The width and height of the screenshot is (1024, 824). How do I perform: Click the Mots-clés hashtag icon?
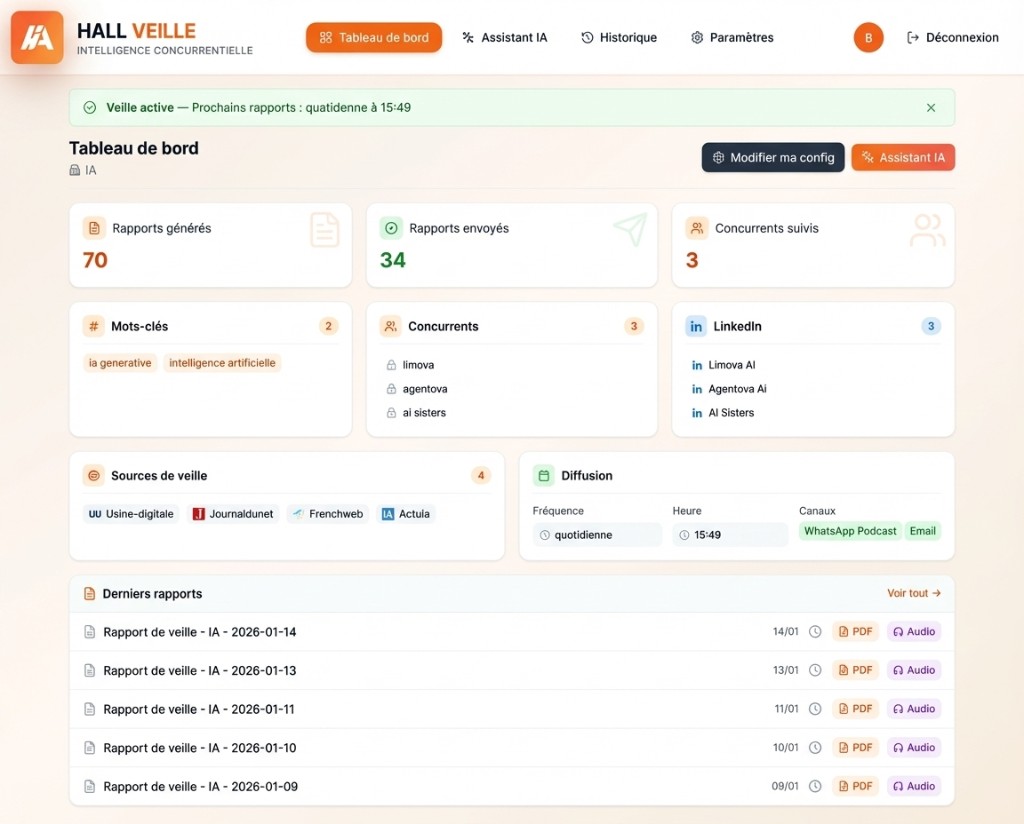[x=93, y=326]
